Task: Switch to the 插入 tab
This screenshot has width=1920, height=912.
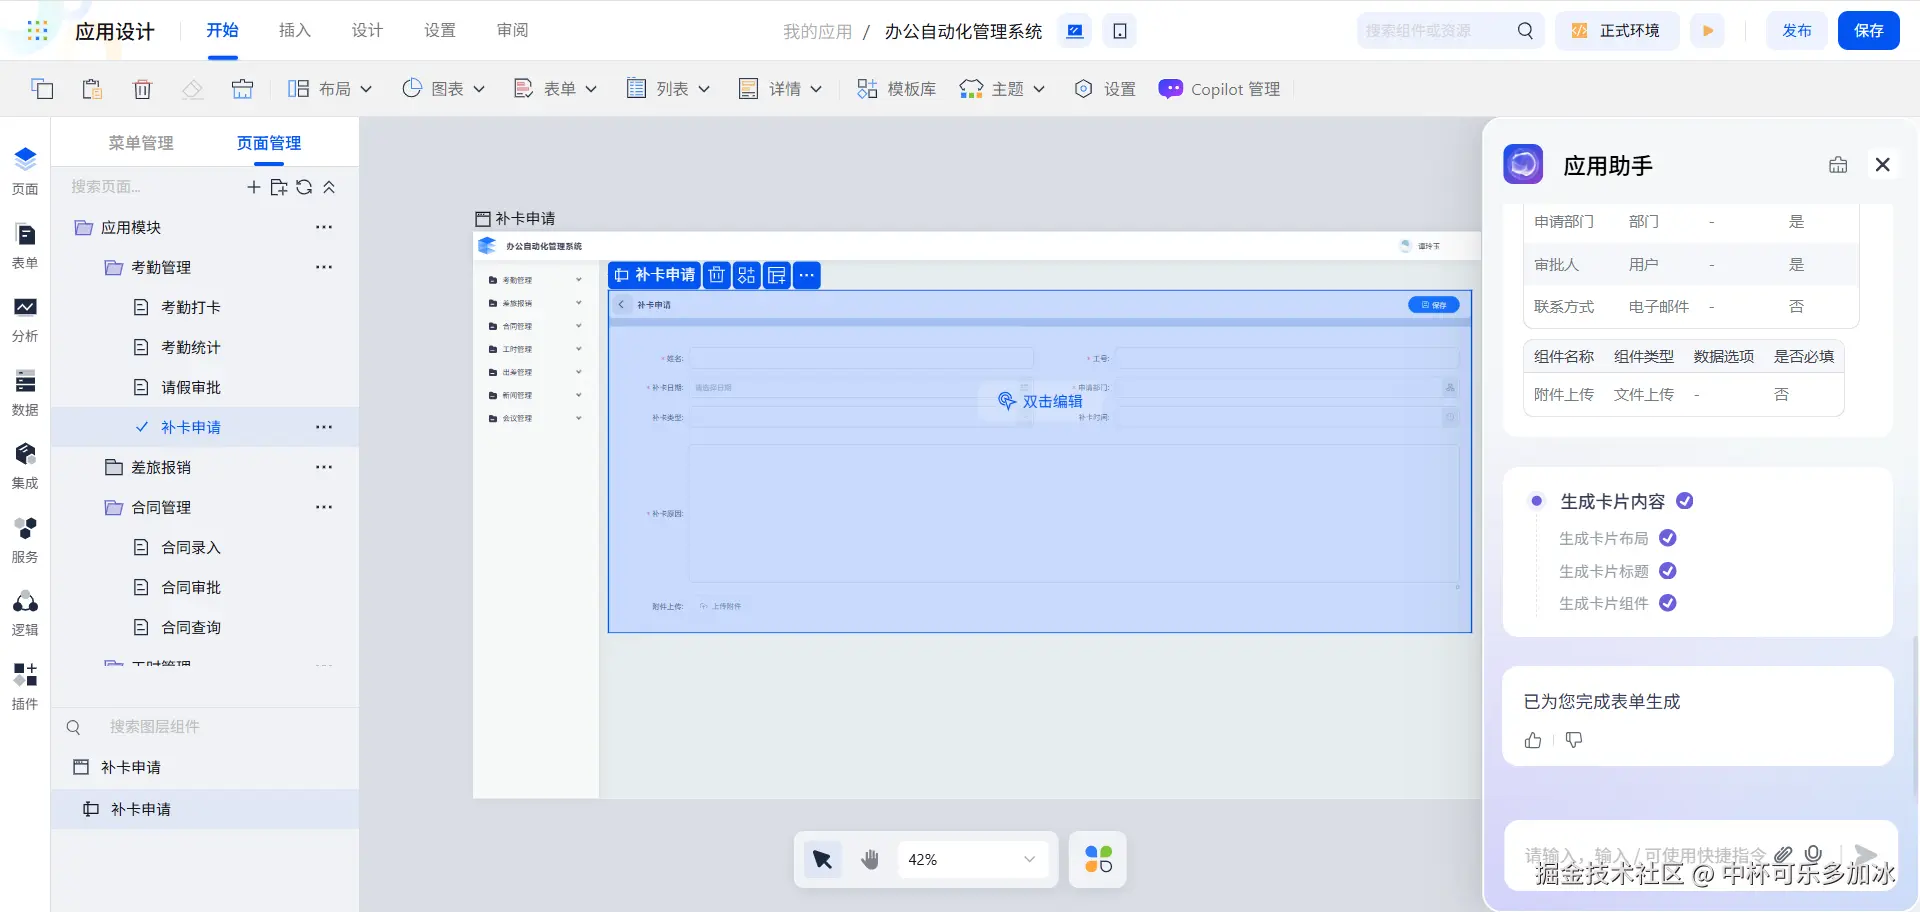Action: (295, 30)
